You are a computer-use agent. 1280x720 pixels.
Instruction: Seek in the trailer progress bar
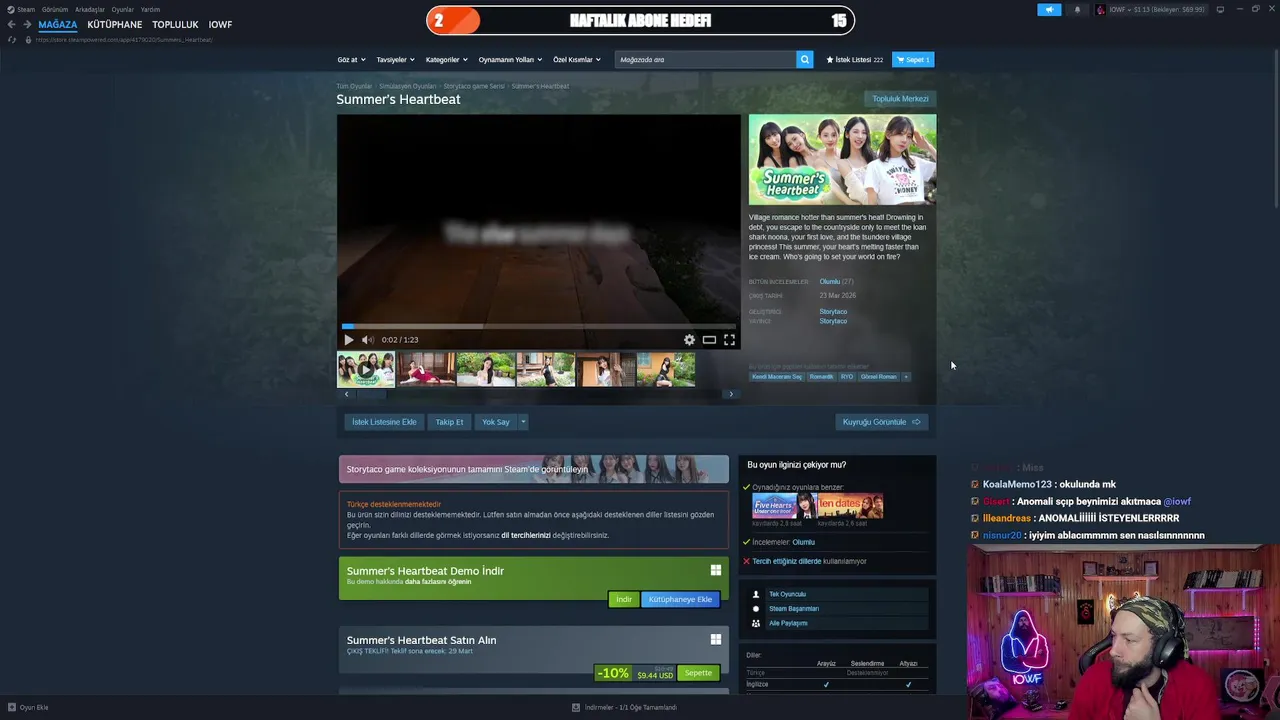click(538, 326)
